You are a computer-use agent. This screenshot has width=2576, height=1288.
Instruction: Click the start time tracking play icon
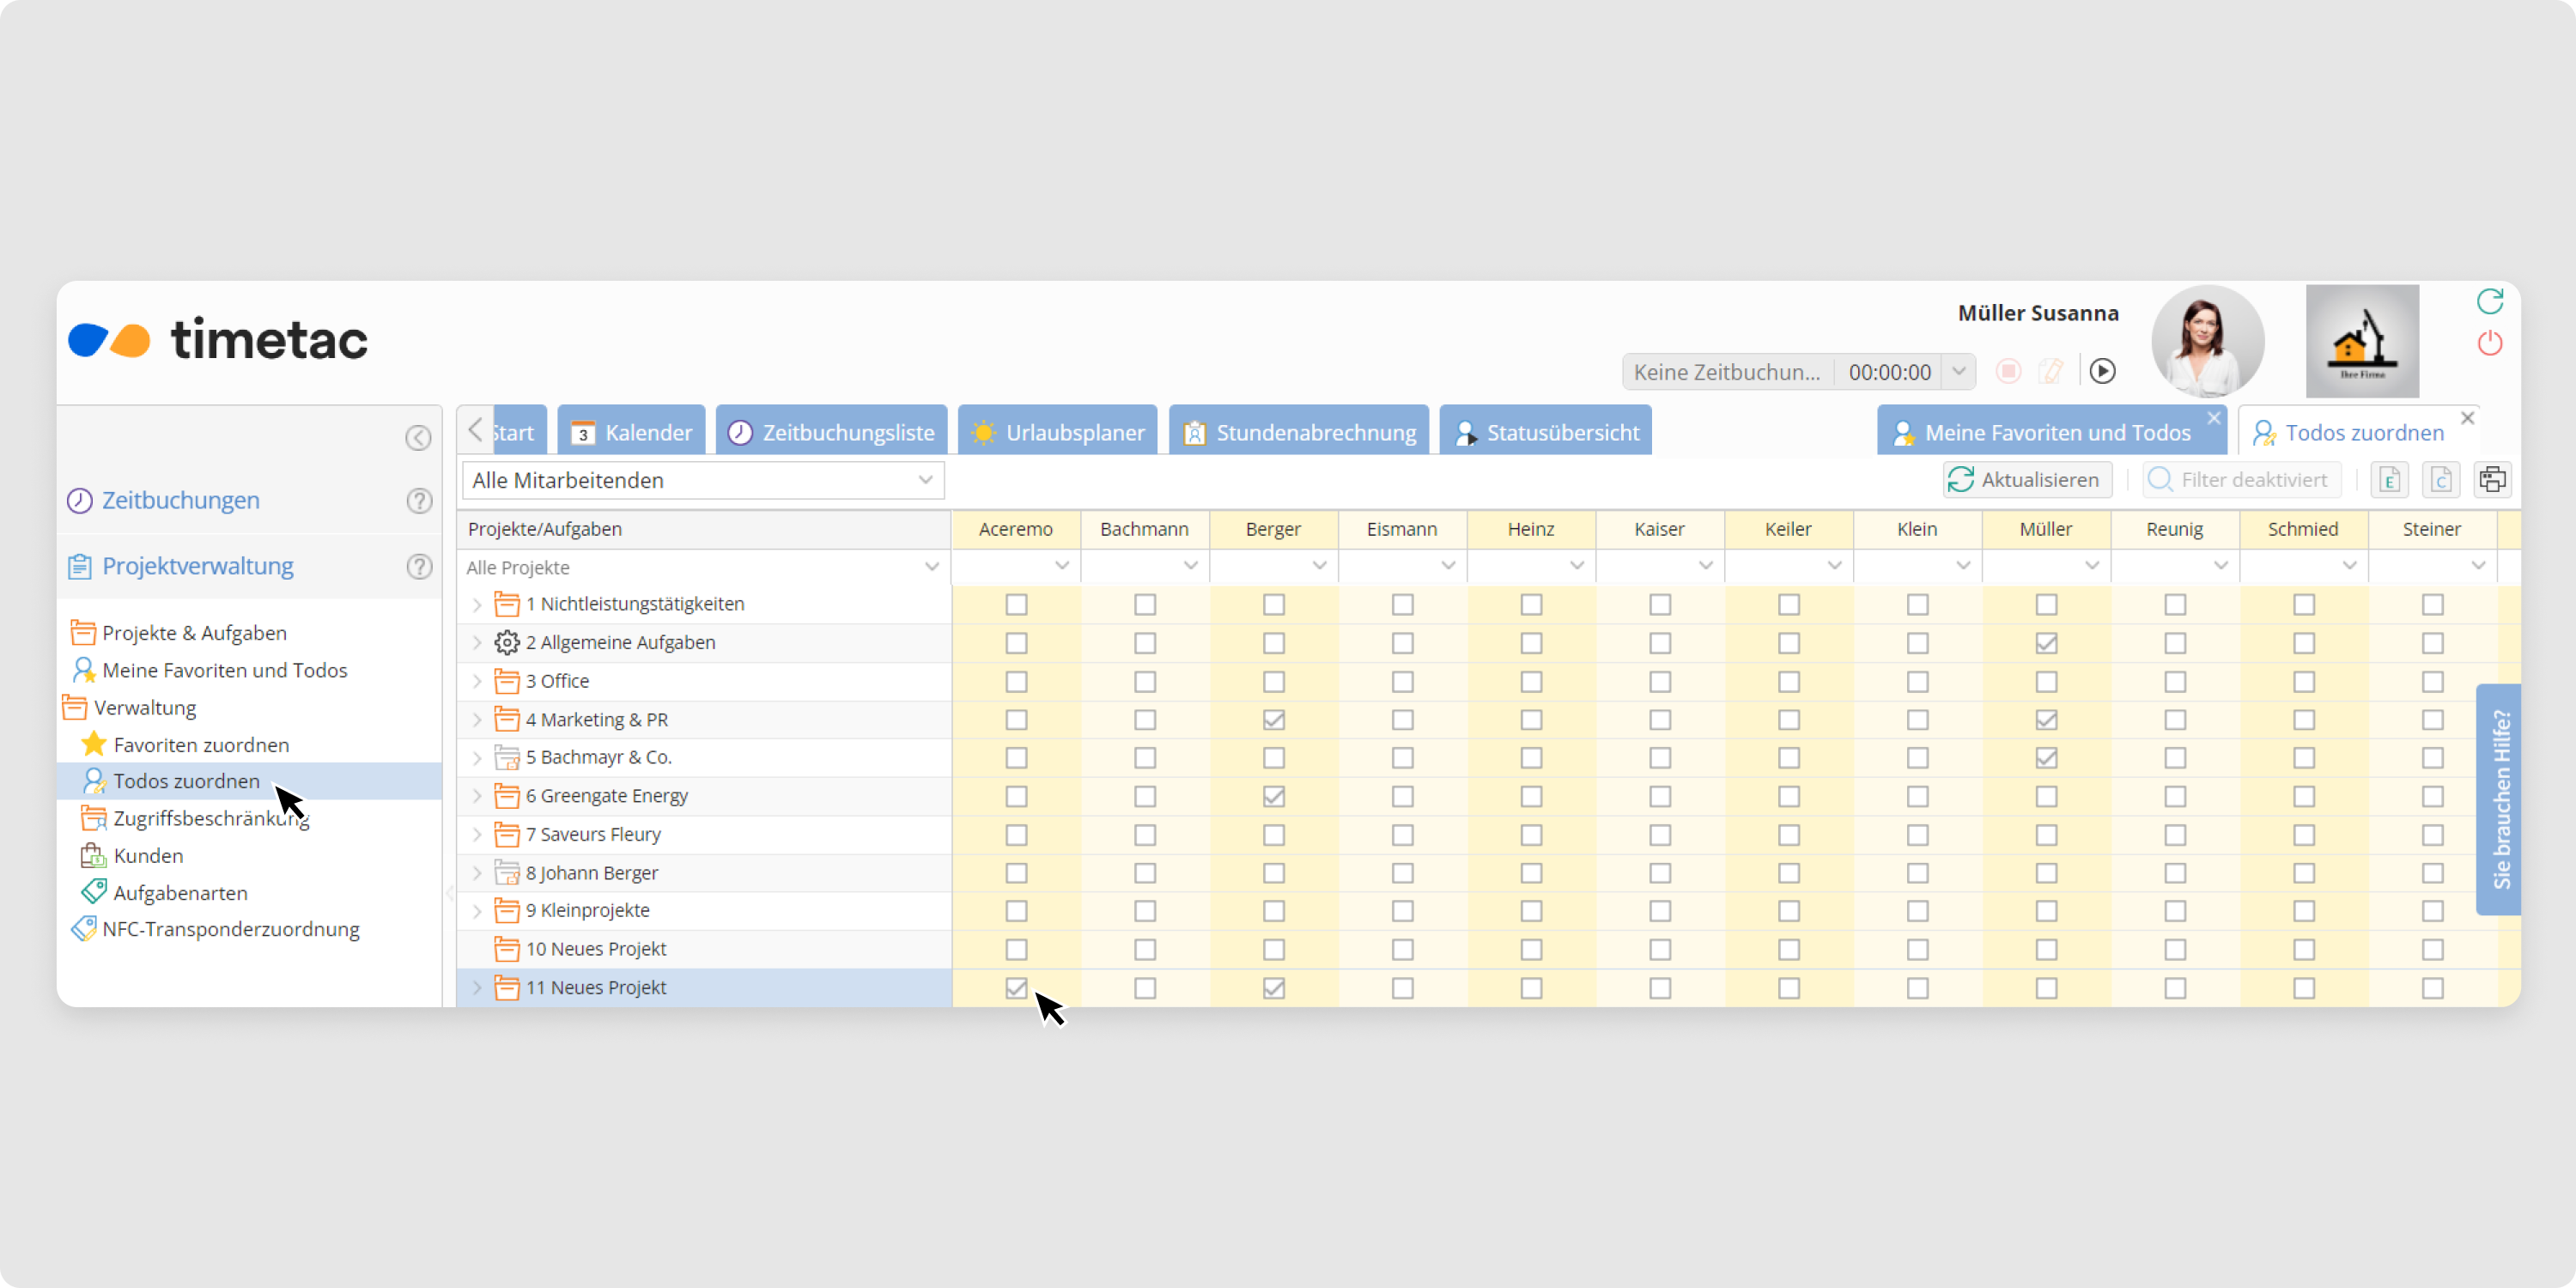[x=2102, y=371]
